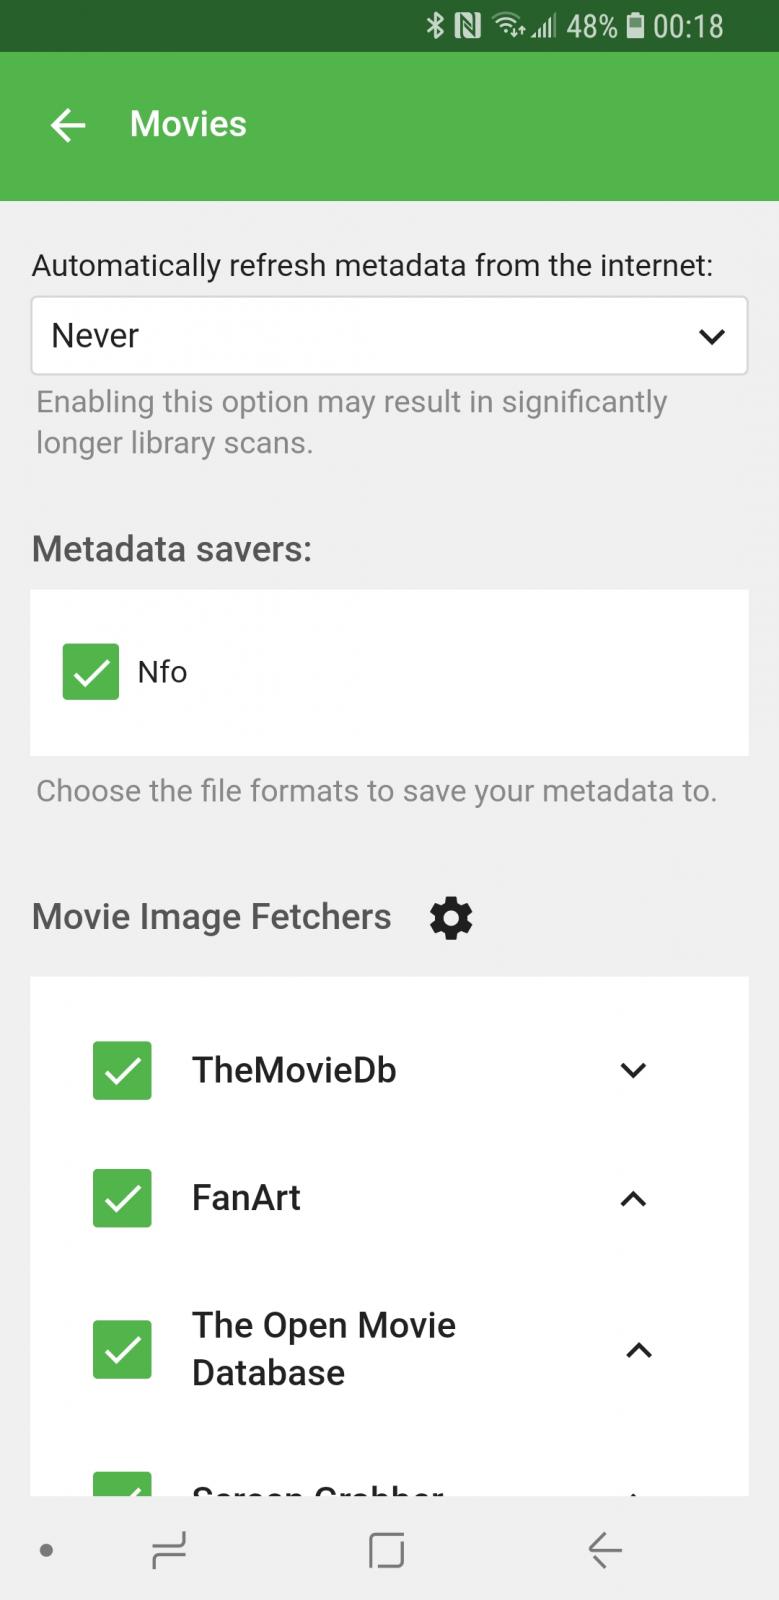
Task: Tap the small dot on navigation bar
Action: [x=46, y=1551]
